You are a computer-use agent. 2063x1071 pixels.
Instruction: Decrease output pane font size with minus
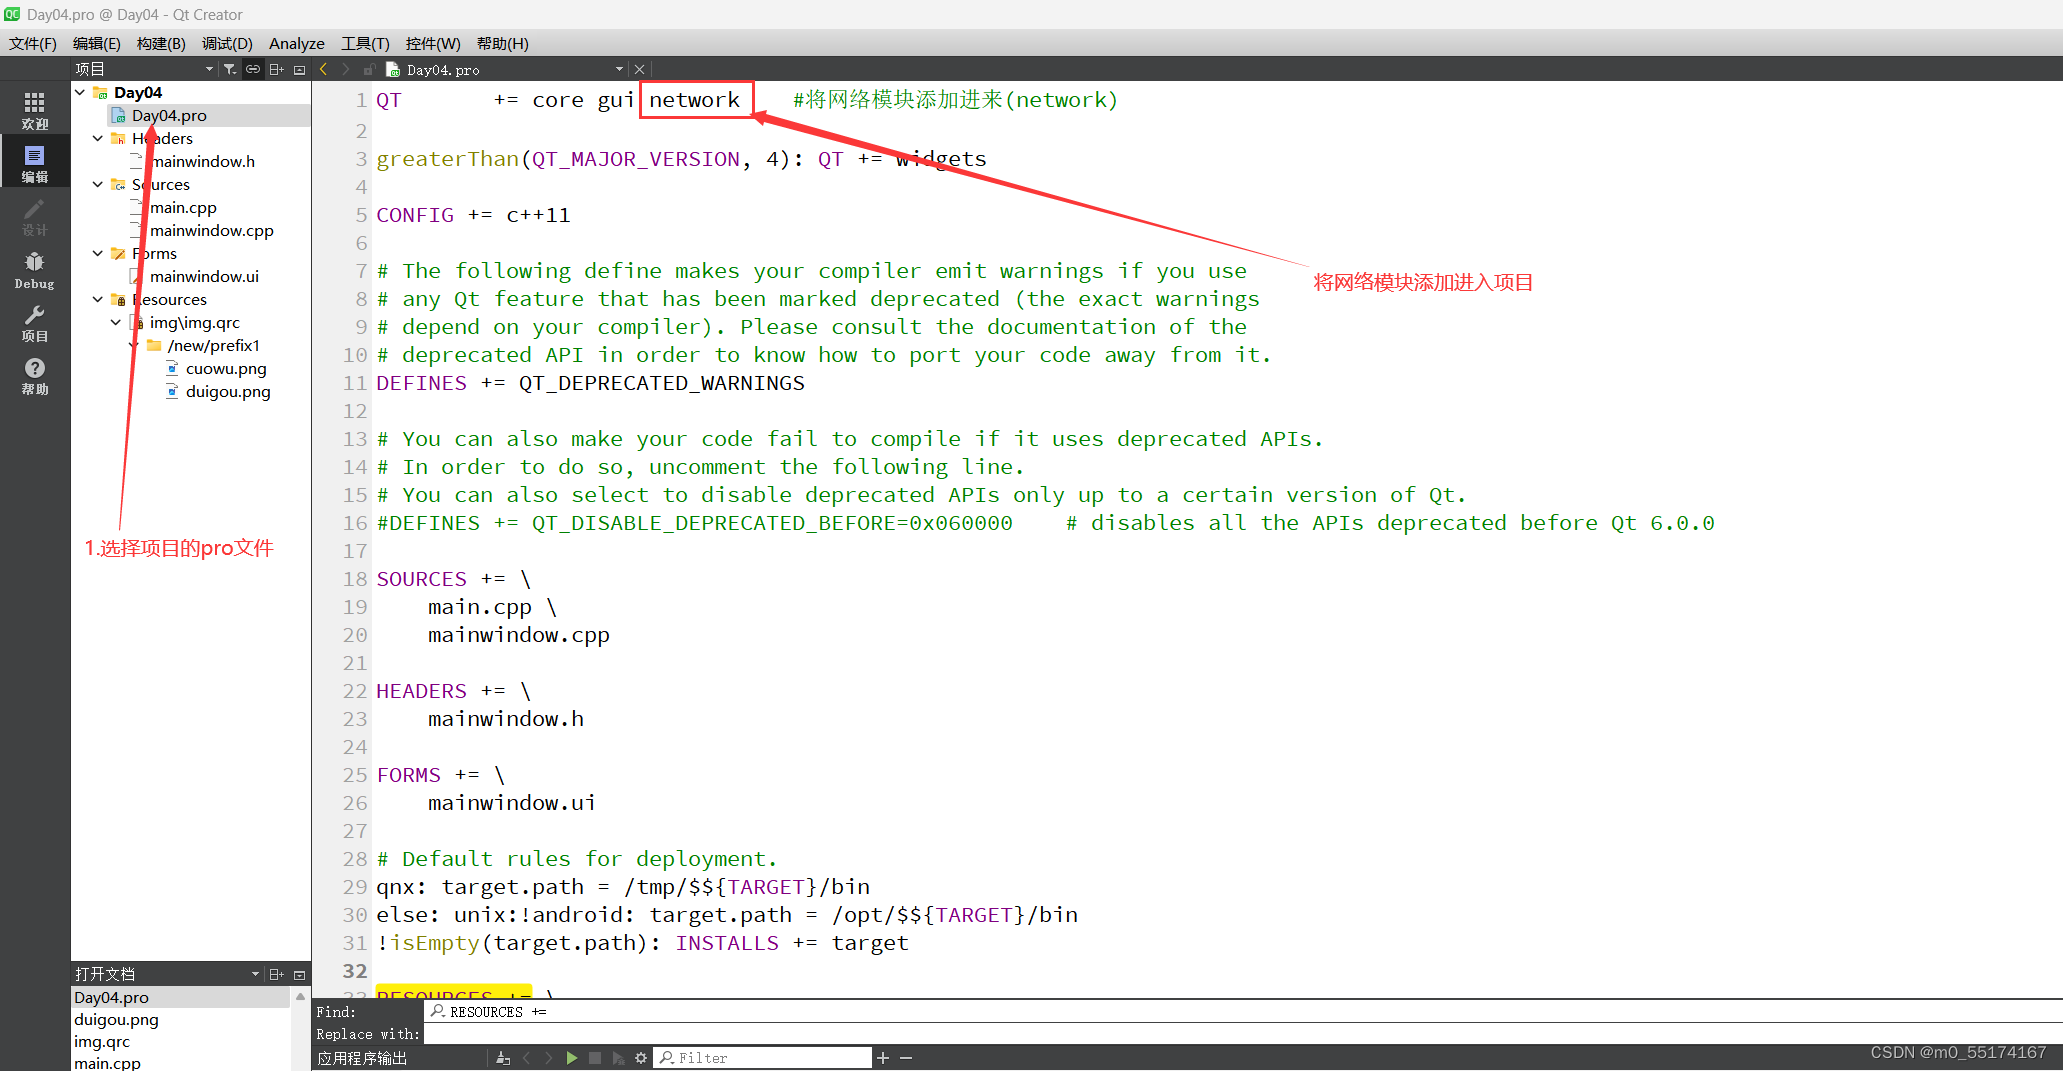[906, 1058]
